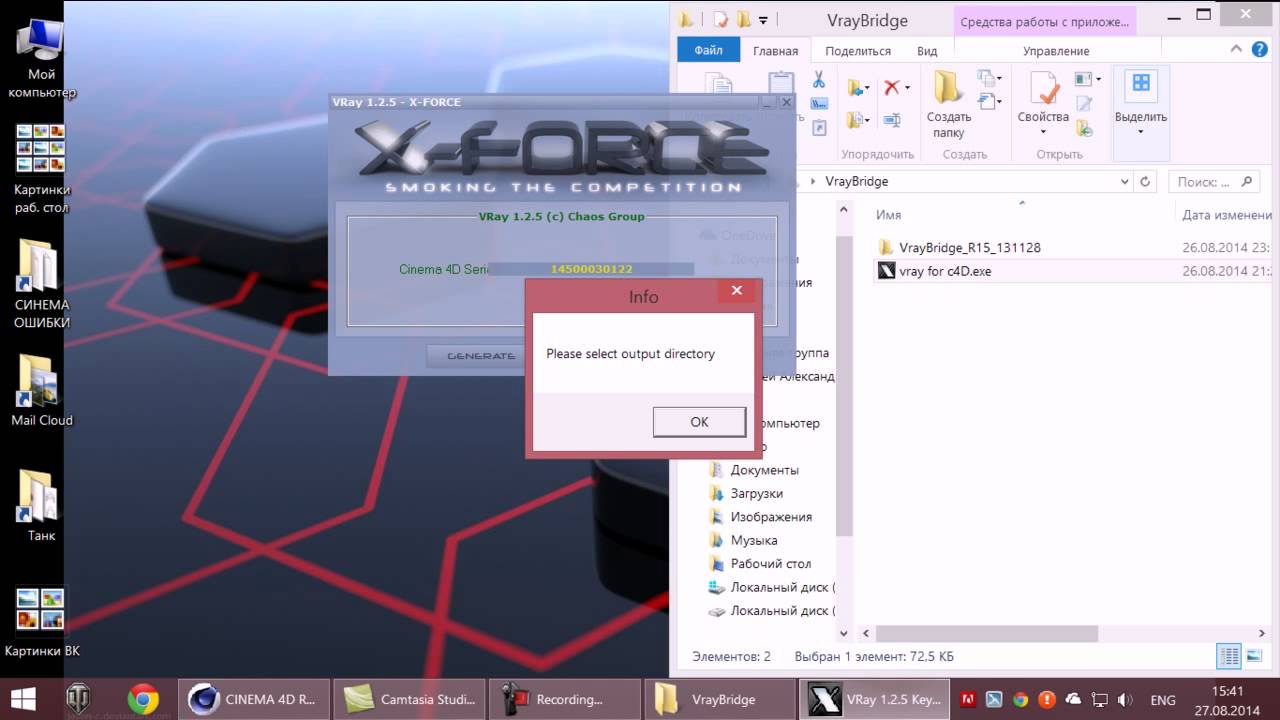The width and height of the screenshot is (1280, 720).
Task: Click the Свойства properties icon
Action: (1043, 88)
